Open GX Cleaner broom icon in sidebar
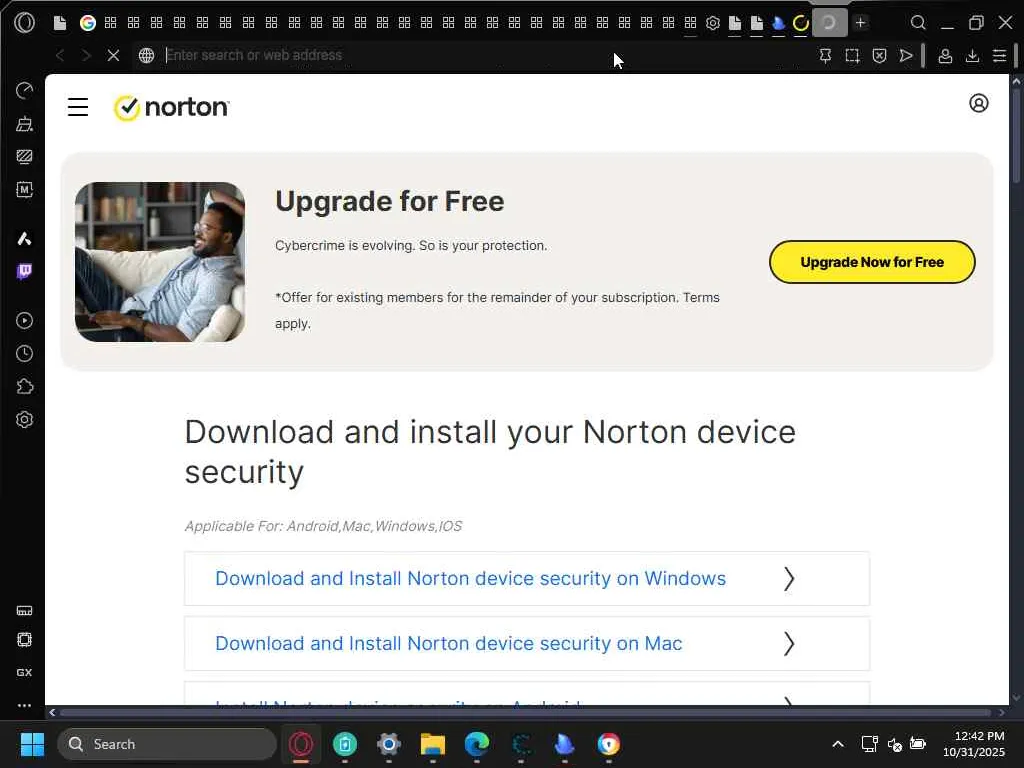The image size is (1024, 768). point(24,123)
